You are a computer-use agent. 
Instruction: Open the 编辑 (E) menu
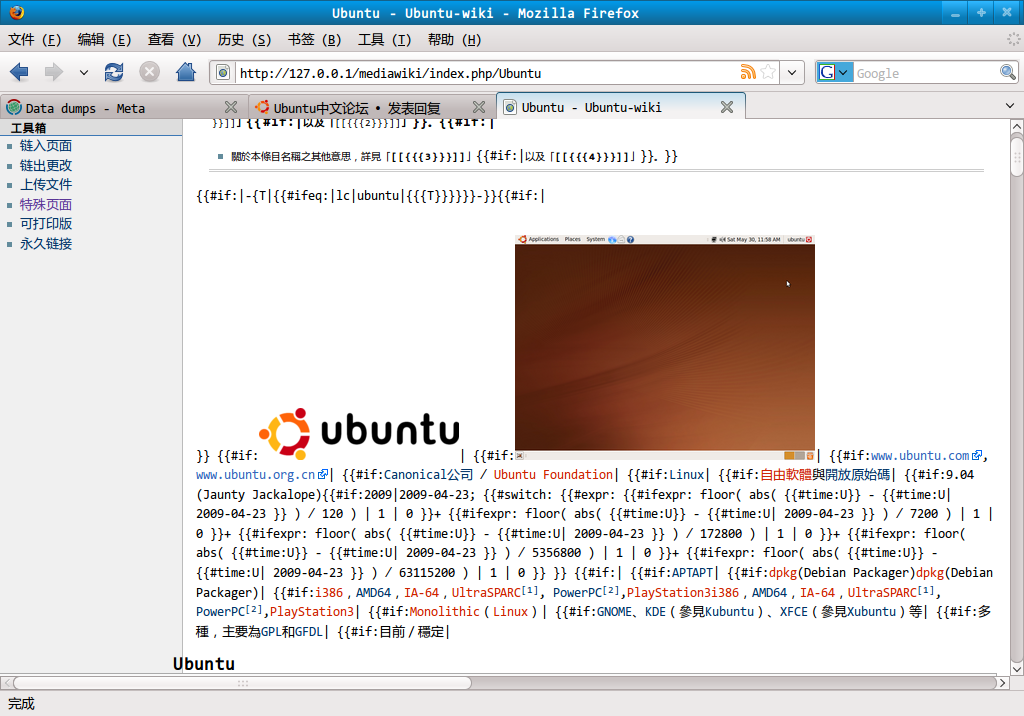104,40
